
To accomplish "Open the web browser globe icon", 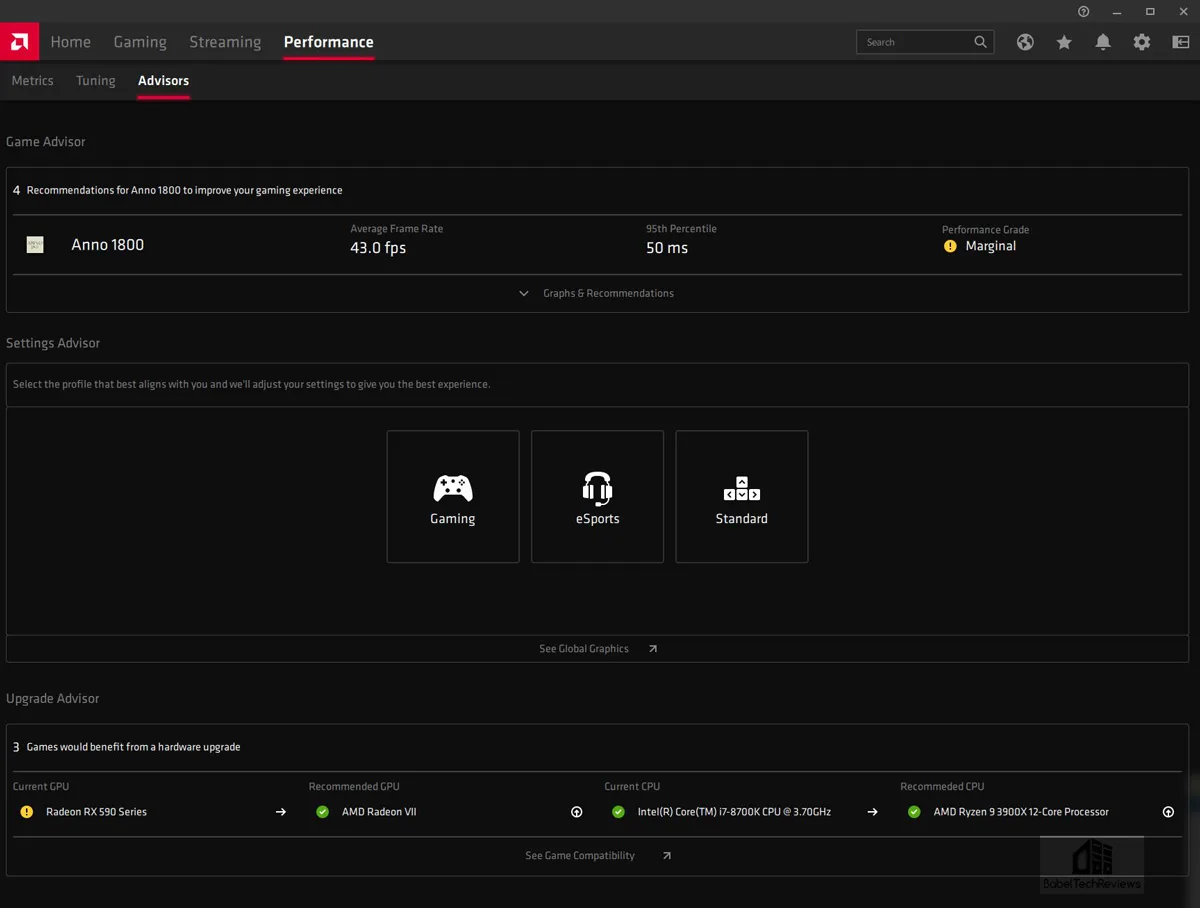I will (x=1025, y=42).
